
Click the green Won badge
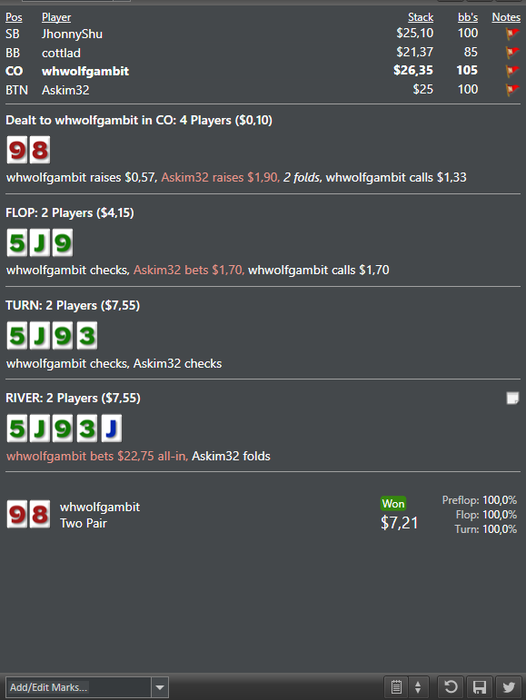(x=393, y=504)
